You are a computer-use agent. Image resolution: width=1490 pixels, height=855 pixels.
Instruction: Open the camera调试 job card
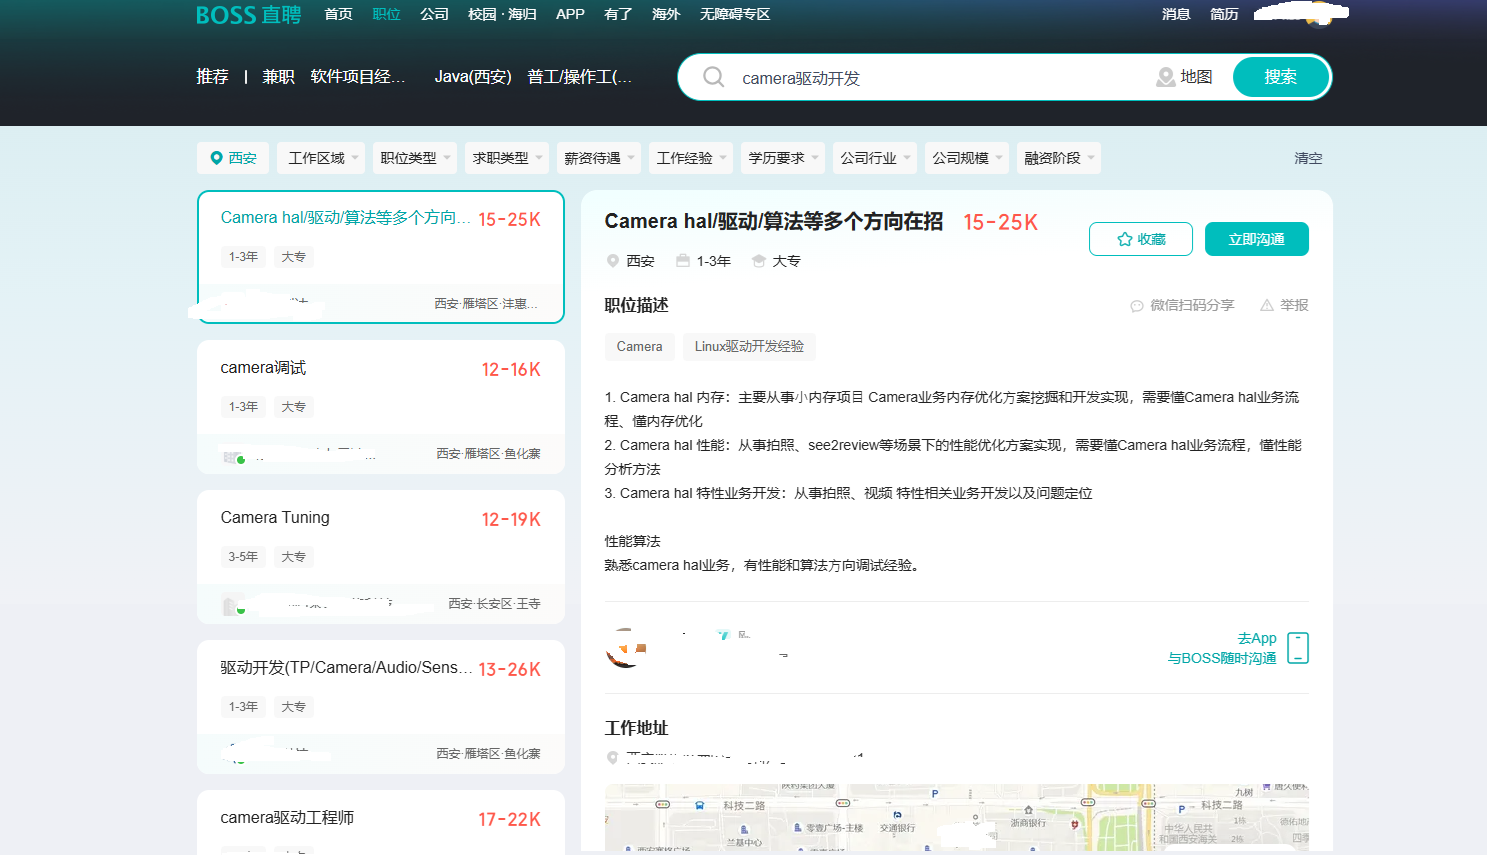(x=381, y=407)
